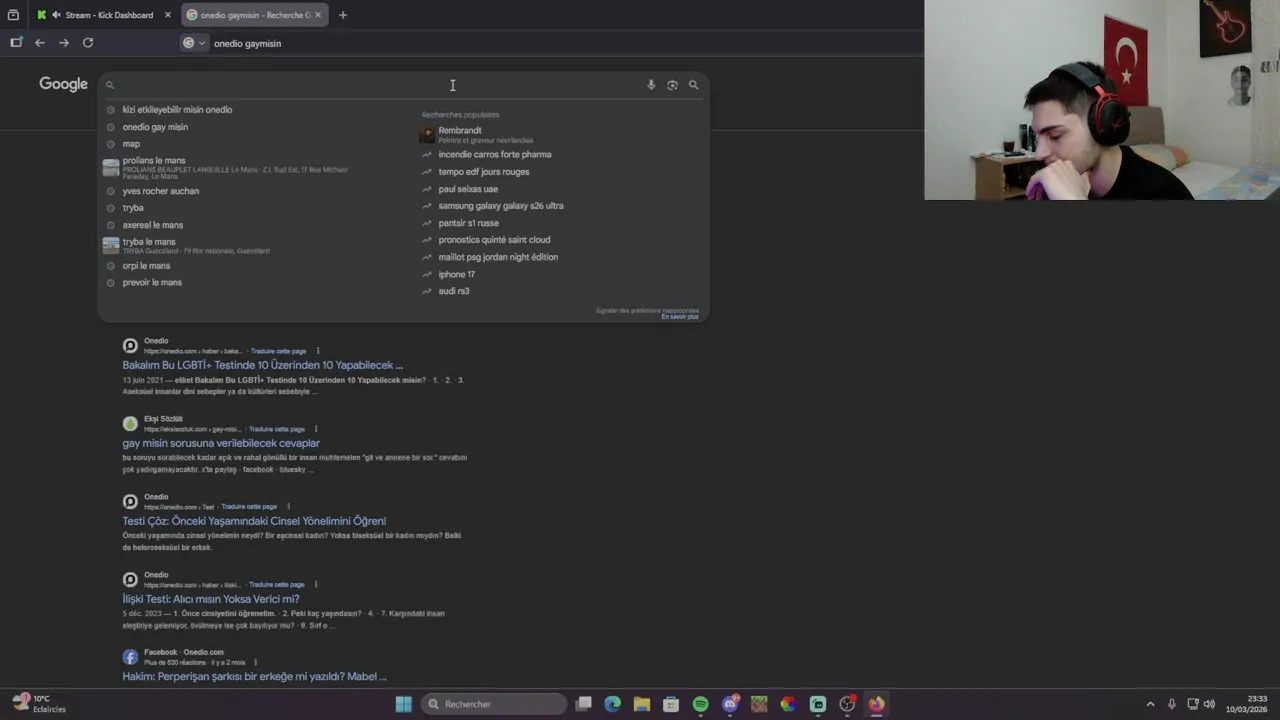Open Microsoft Store from taskbar
This screenshot has width=1280, height=720.
(671, 704)
